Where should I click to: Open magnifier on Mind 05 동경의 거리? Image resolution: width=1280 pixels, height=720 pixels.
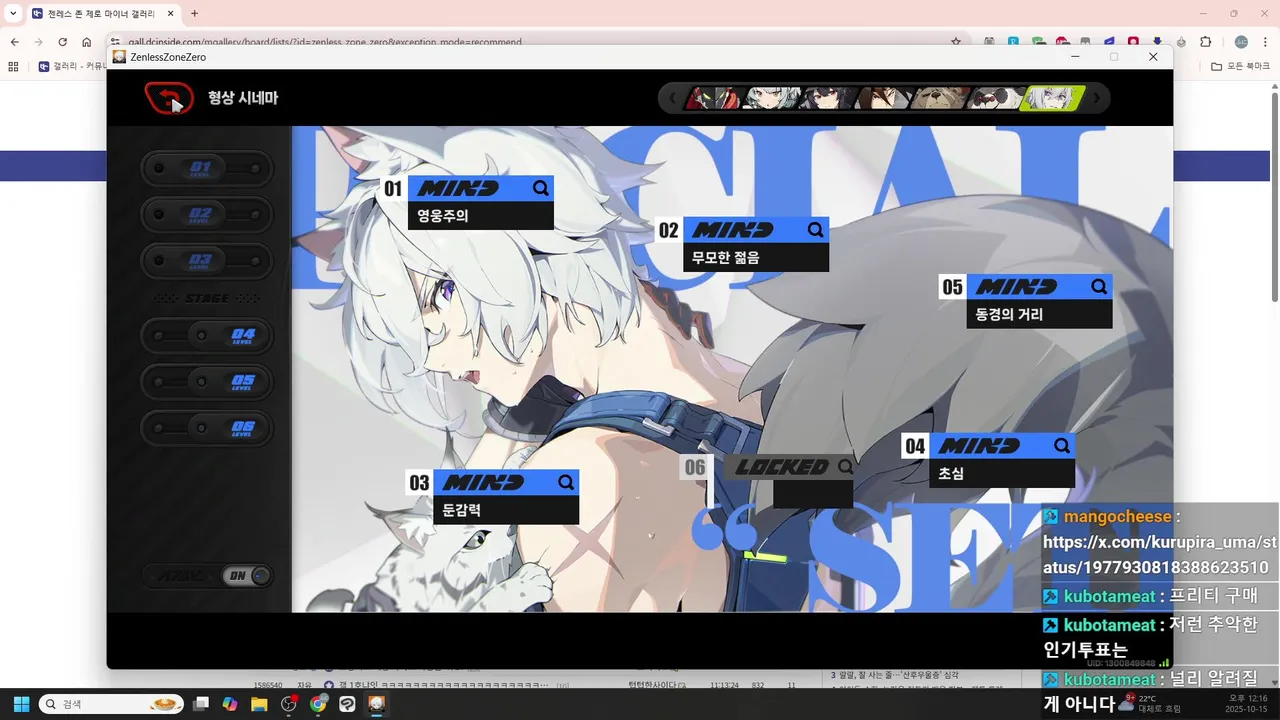(x=1099, y=287)
